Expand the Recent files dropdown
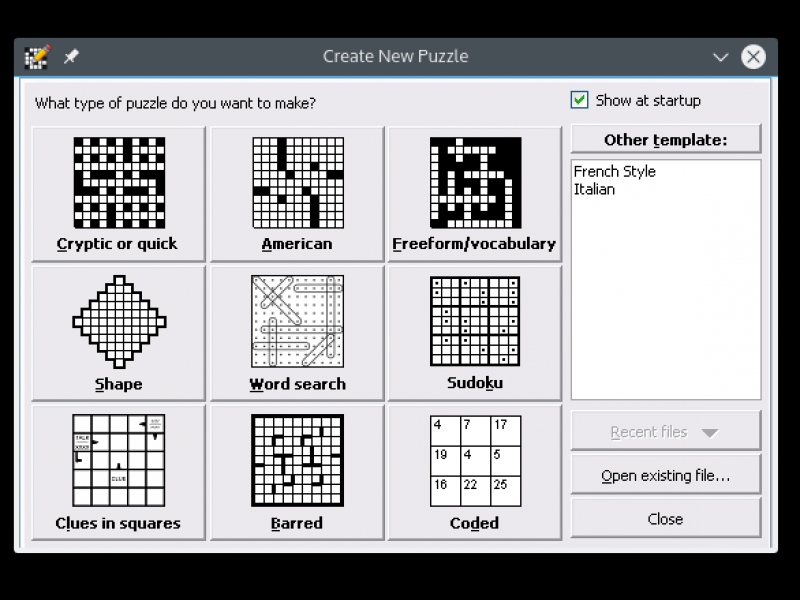Viewport: 800px width, 600px height. pos(665,432)
